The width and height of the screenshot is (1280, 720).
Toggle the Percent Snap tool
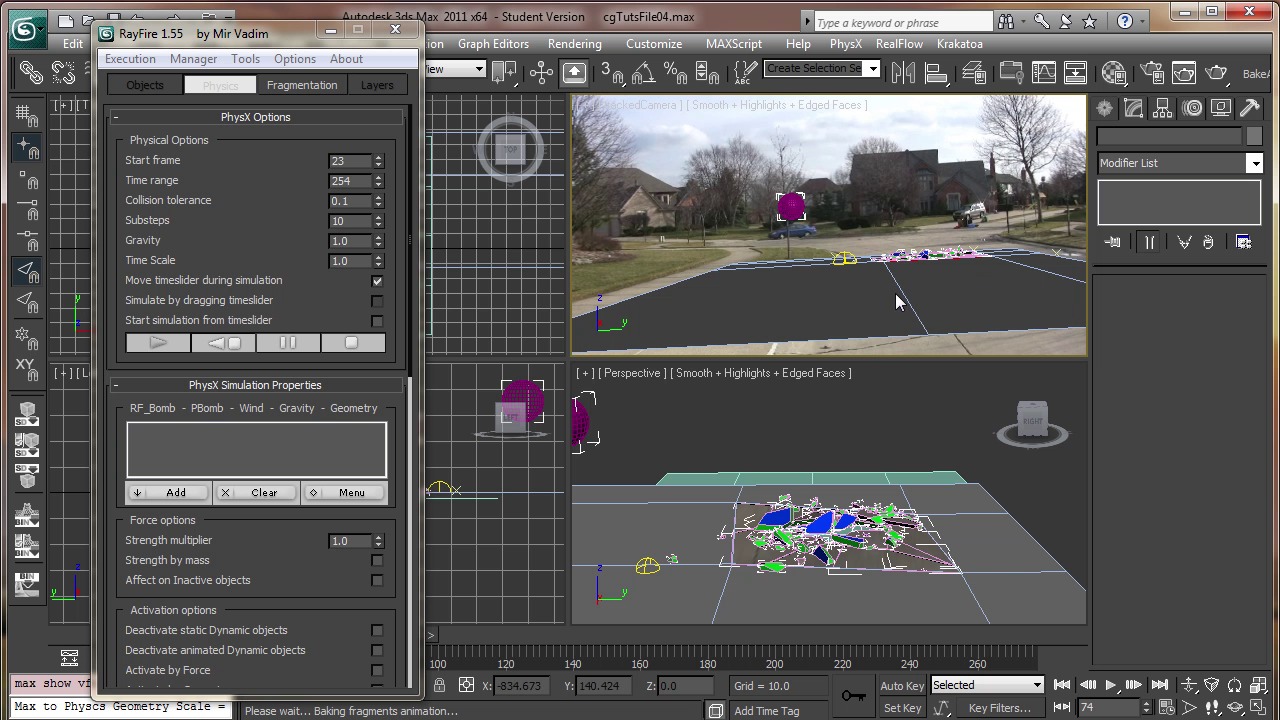click(x=675, y=72)
